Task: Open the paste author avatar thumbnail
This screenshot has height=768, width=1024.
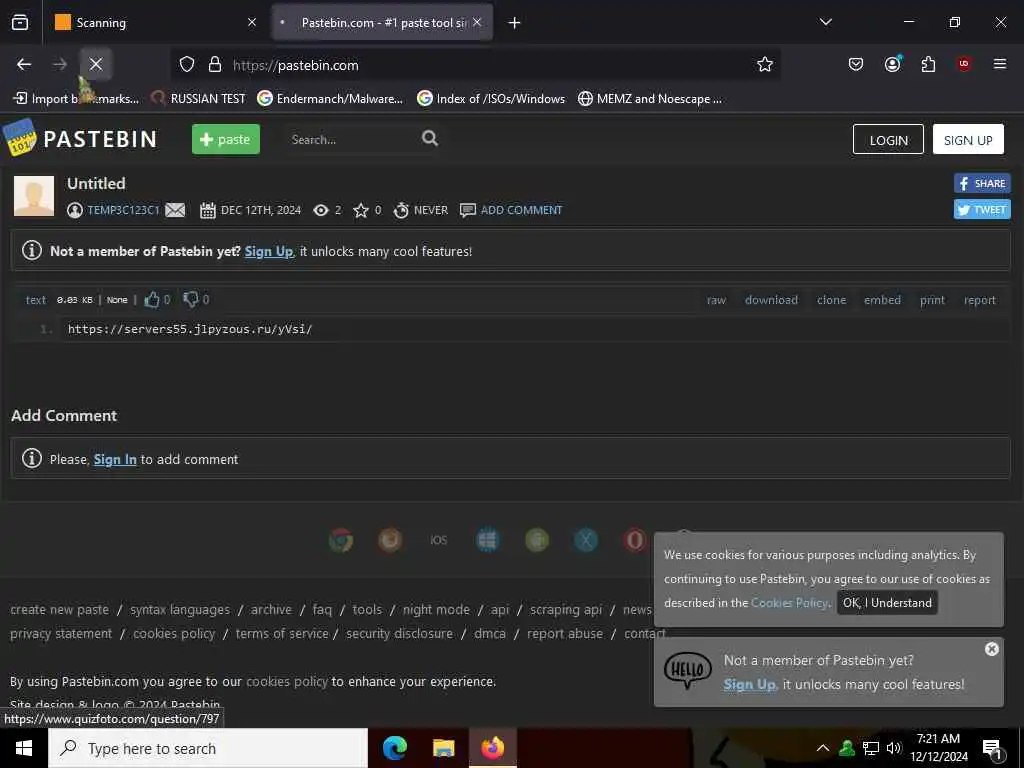Action: click(34, 196)
